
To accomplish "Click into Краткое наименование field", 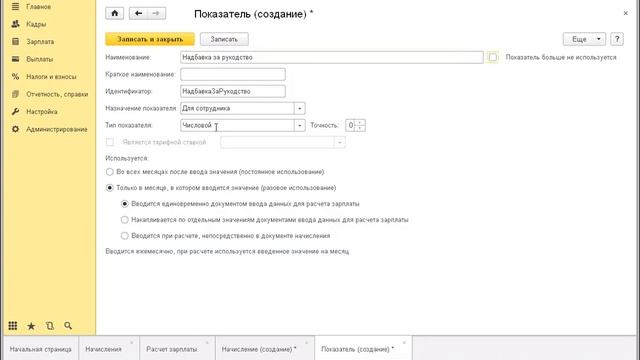I will [233, 74].
